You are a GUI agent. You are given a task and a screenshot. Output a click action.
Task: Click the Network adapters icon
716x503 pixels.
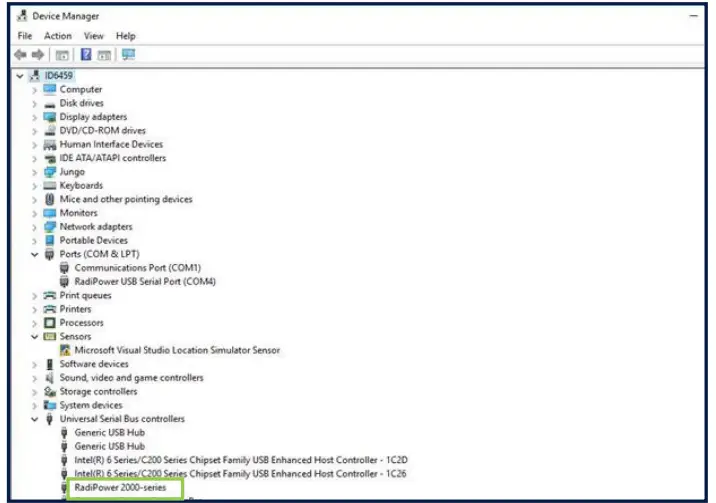(49, 227)
